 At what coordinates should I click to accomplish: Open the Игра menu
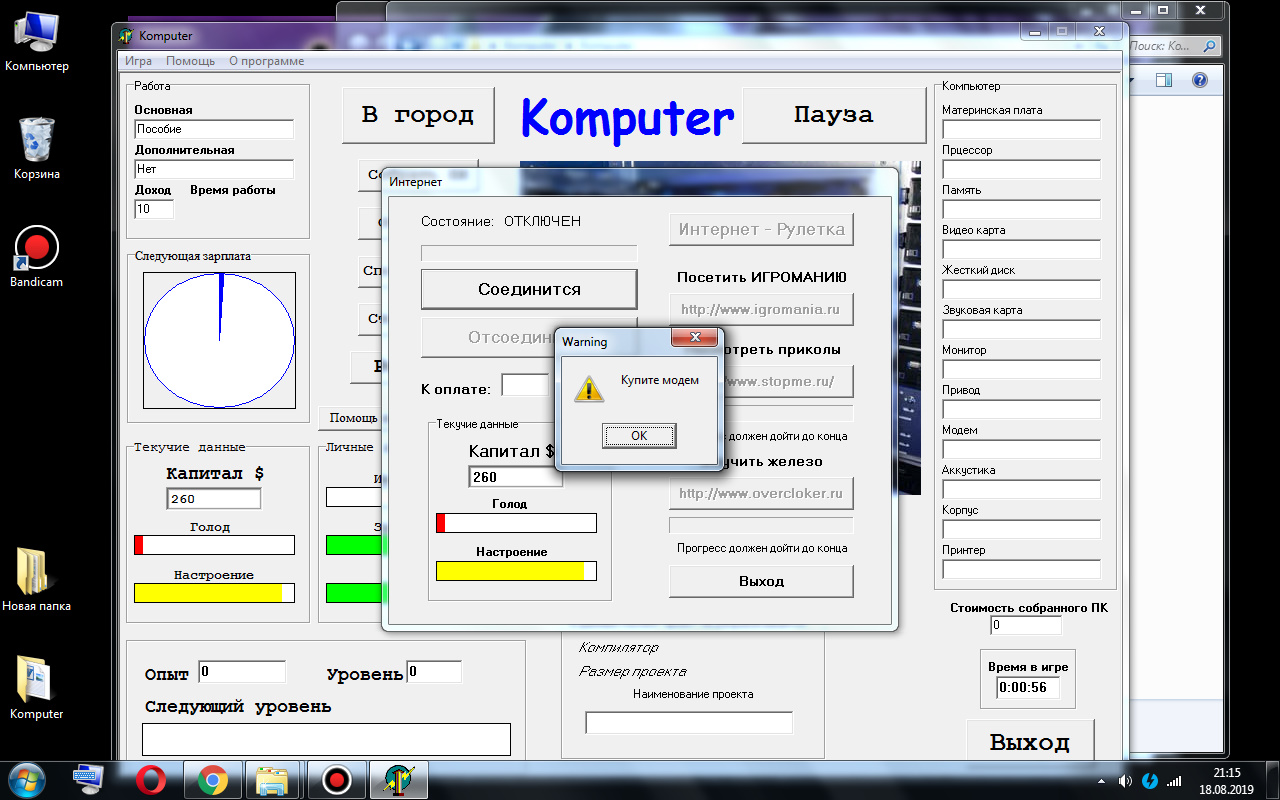pyautogui.click(x=138, y=61)
